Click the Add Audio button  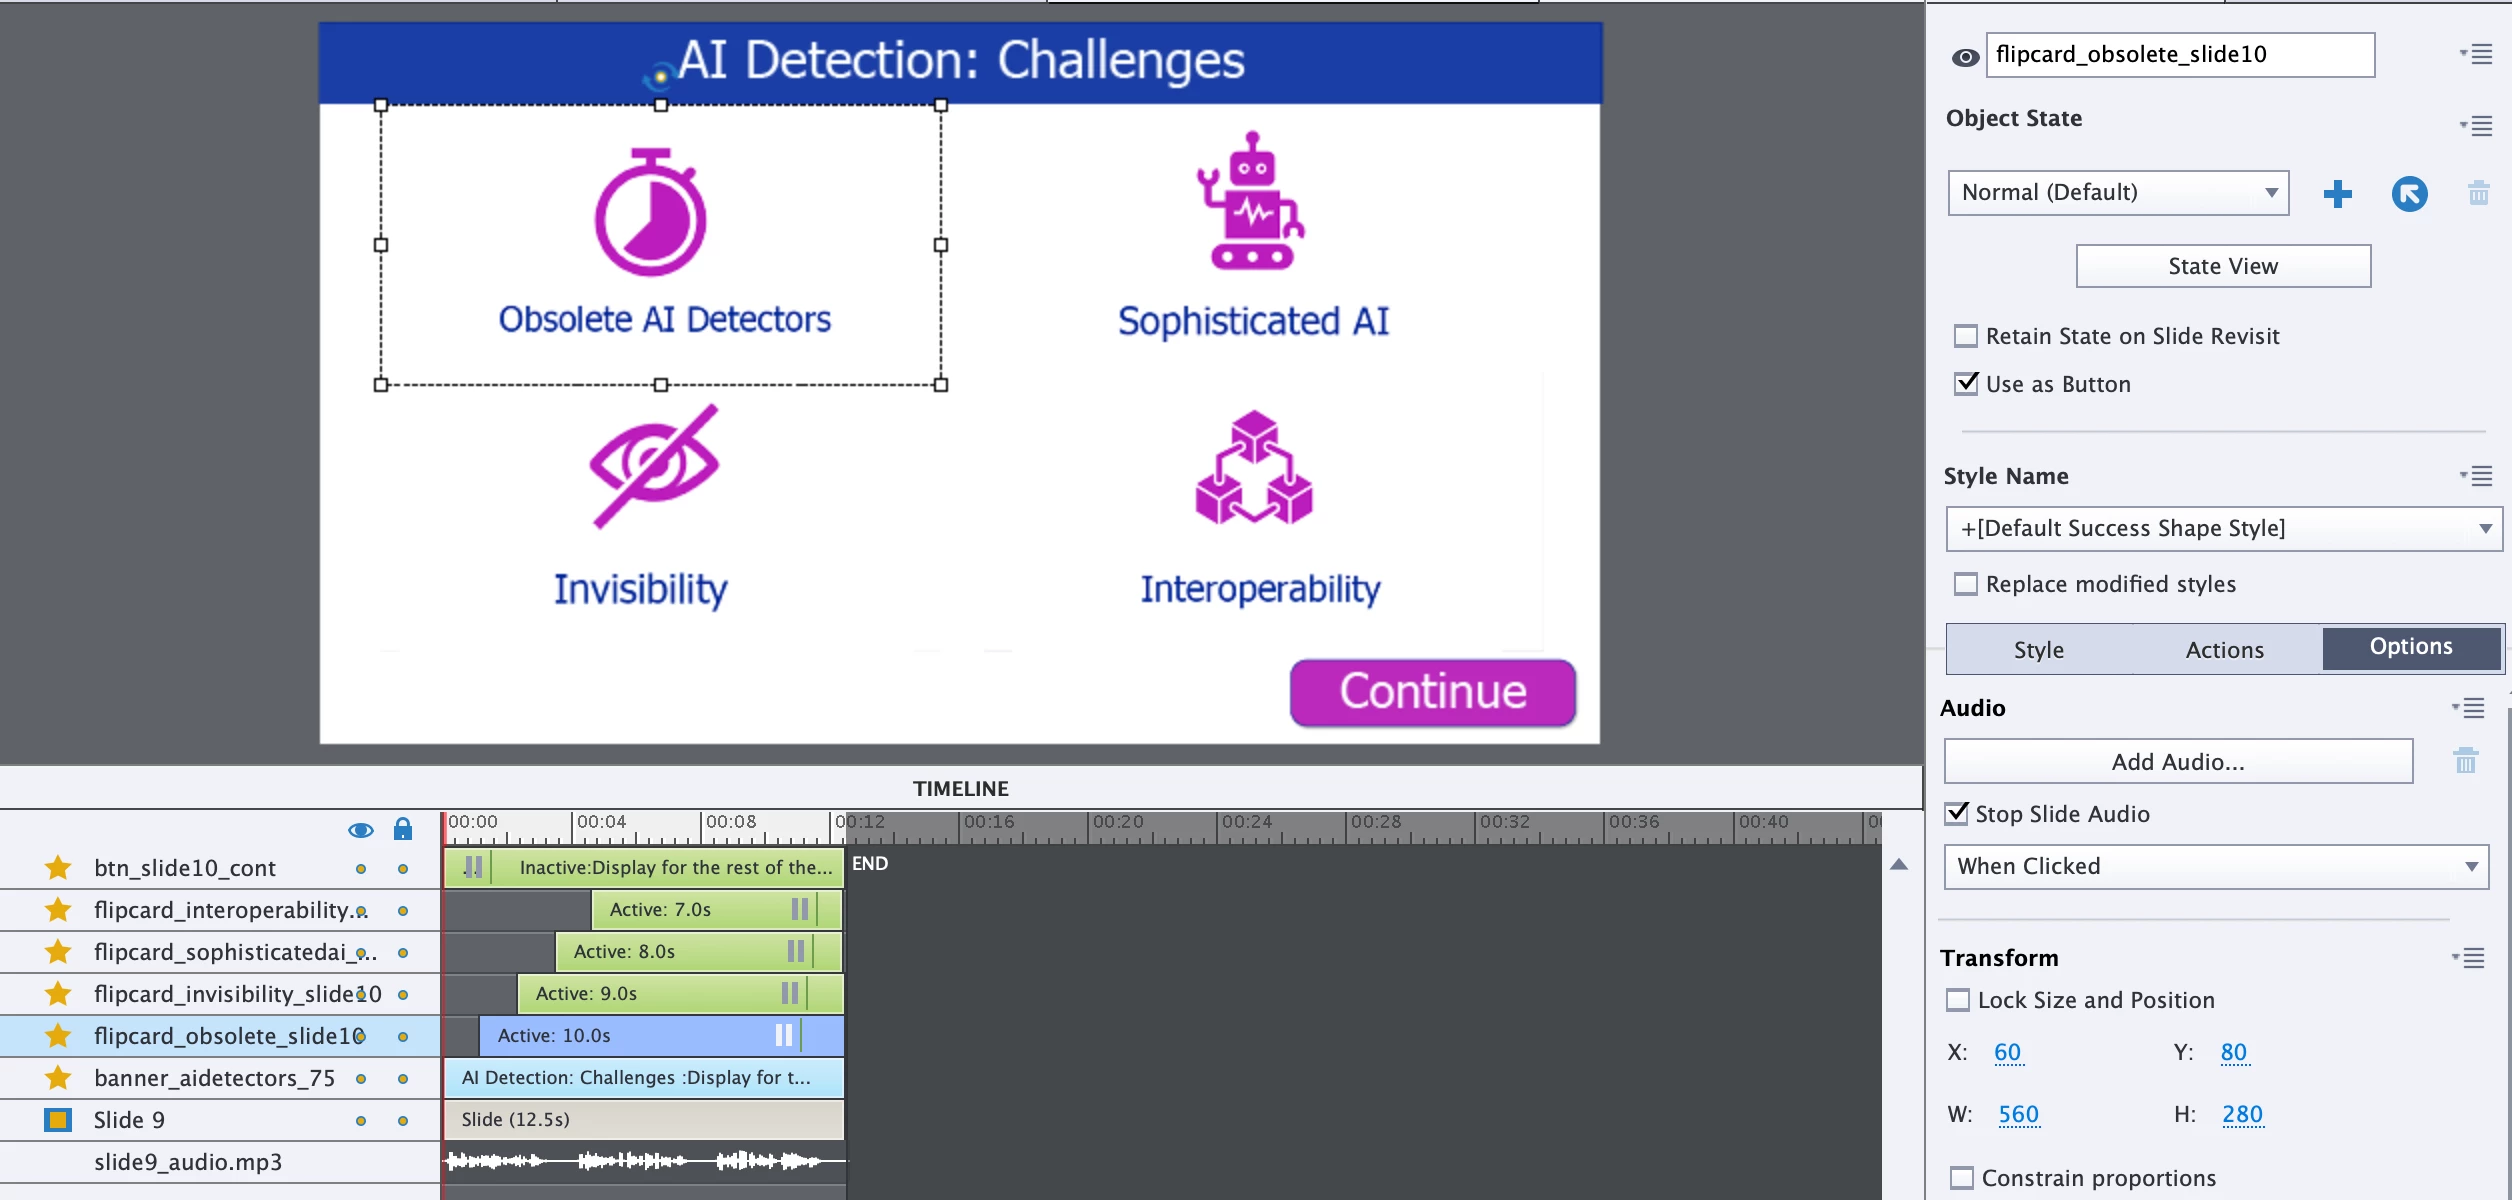[2177, 762]
